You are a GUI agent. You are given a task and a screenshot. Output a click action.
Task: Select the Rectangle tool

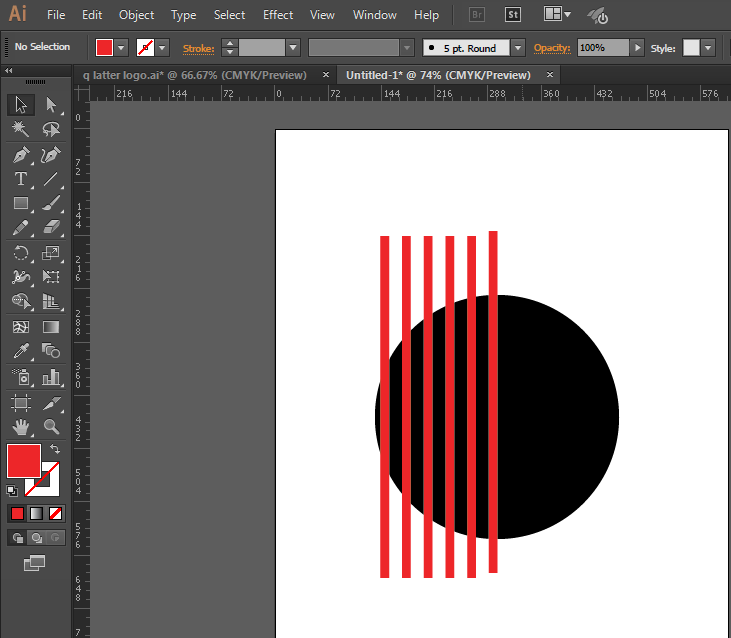20,204
